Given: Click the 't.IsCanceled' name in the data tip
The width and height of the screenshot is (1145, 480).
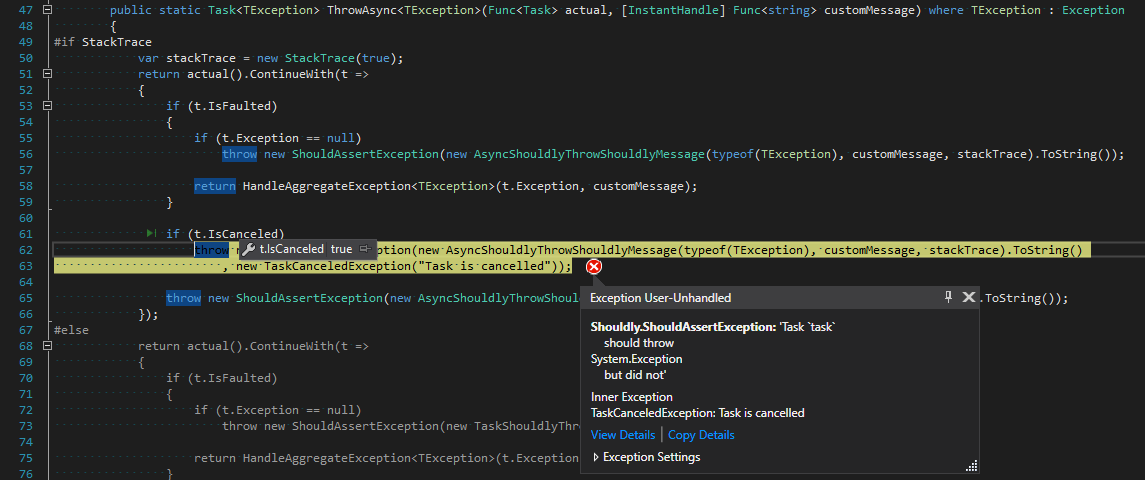Looking at the screenshot, I should point(291,249).
